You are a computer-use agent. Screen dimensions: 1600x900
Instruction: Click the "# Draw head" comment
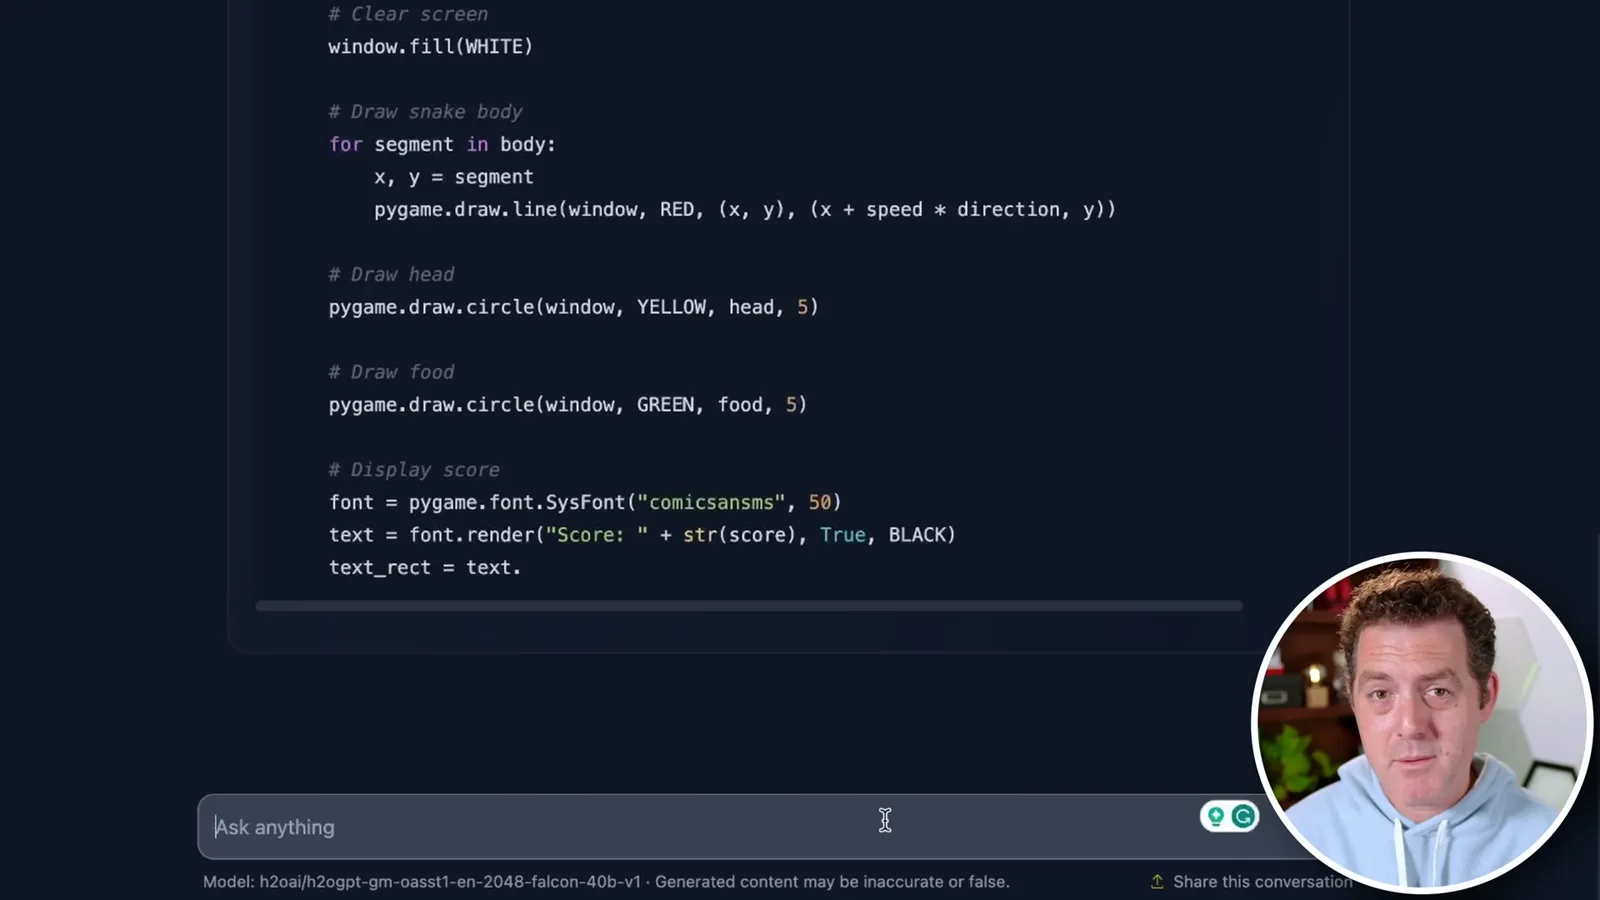pos(391,274)
